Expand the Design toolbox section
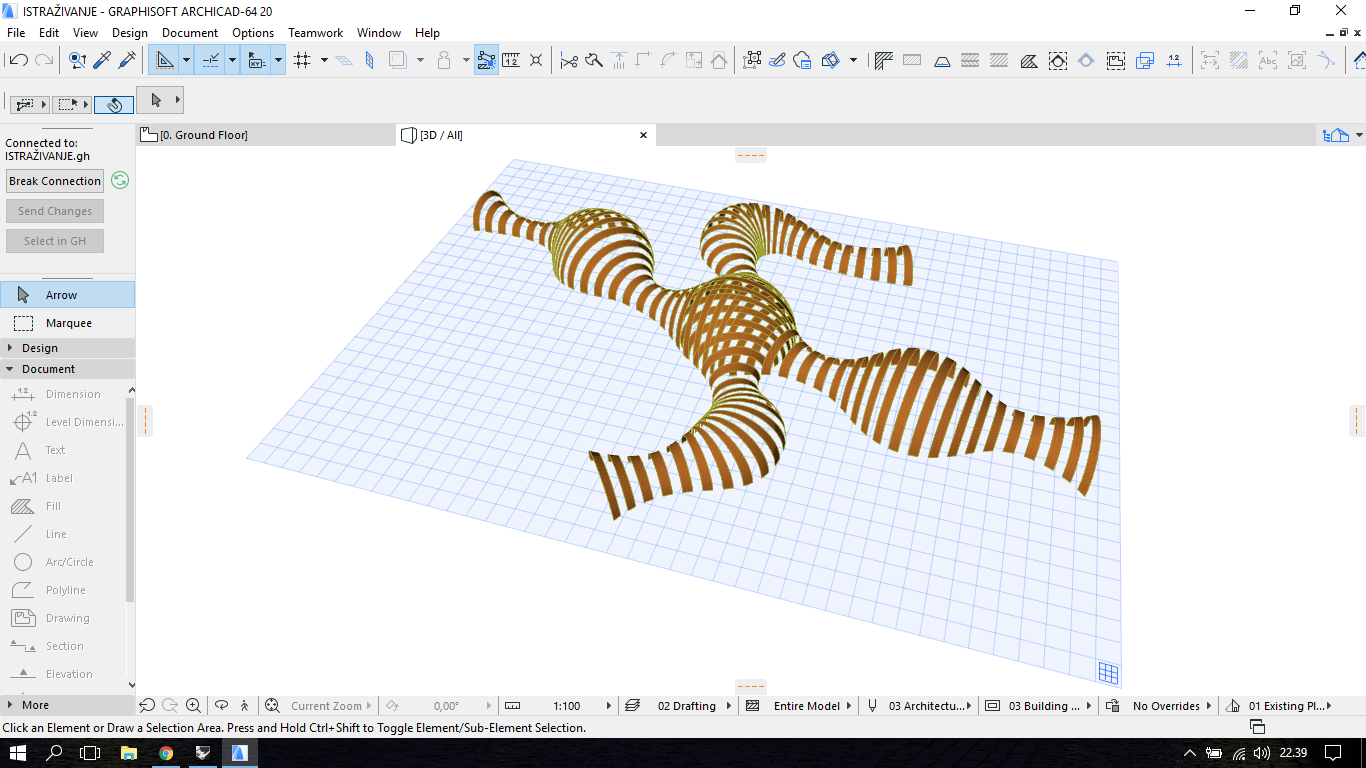Image resolution: width=1366 pixels, height=768 pixels. 67,348
